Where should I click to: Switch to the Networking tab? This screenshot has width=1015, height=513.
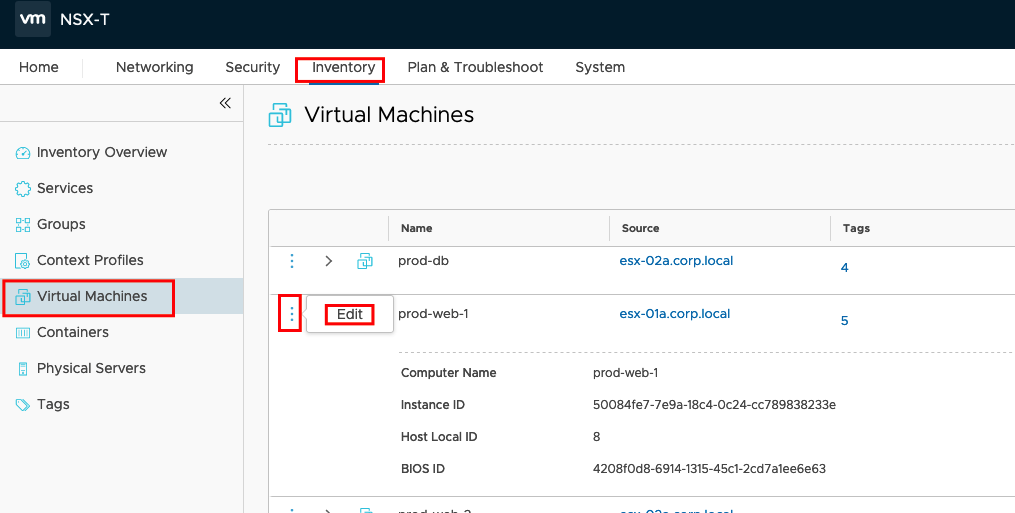click(x=155, y=67)
